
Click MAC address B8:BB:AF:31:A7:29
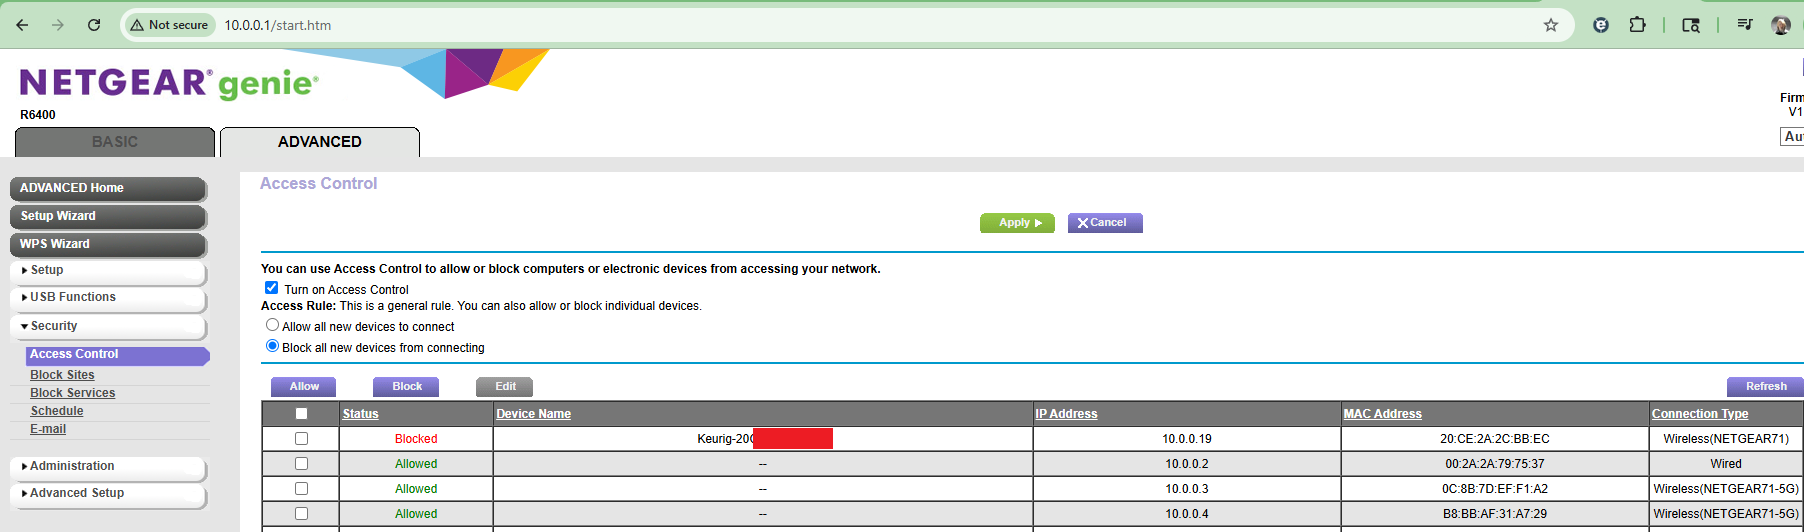1495,514
